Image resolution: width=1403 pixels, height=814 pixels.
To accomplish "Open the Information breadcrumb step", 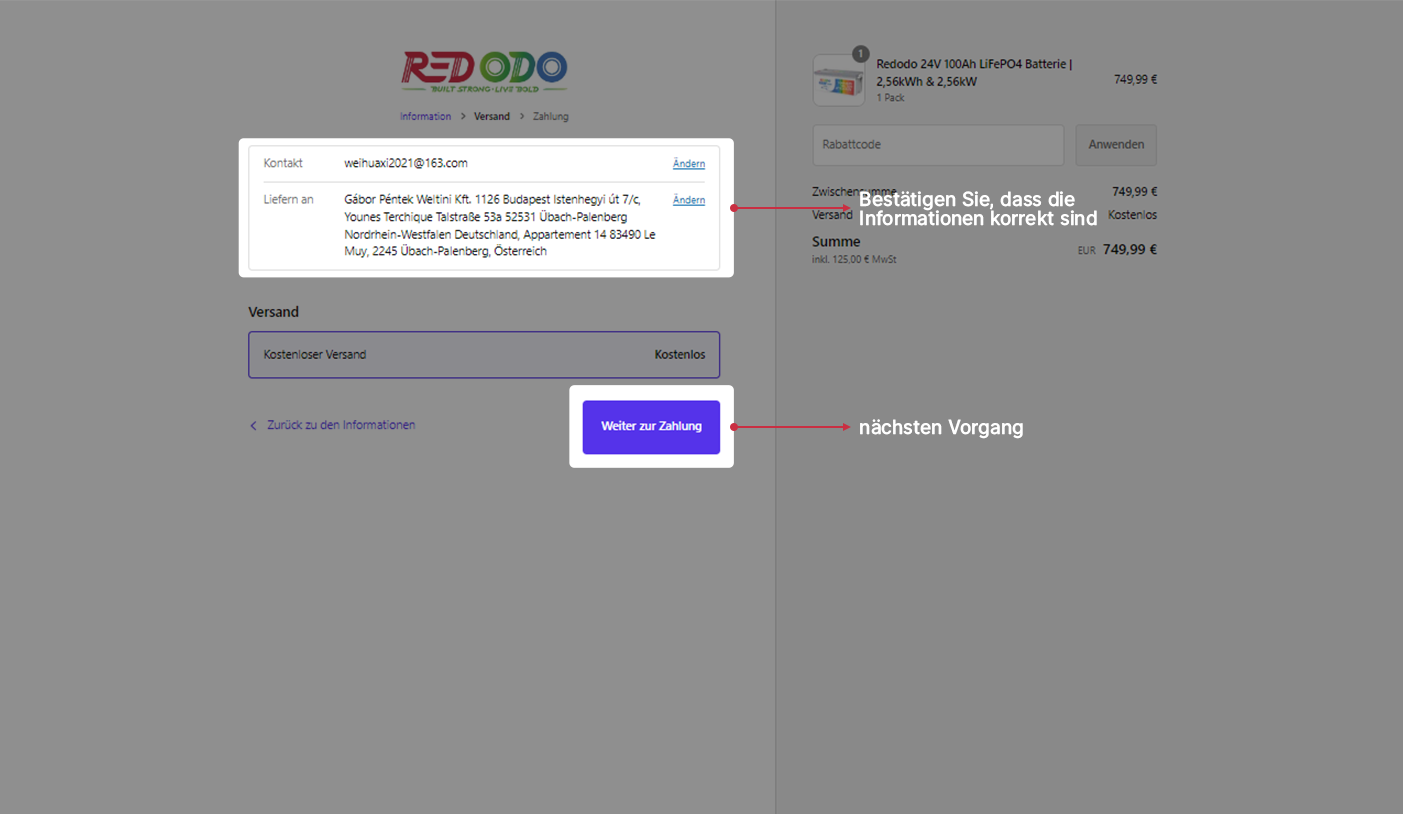I will pos(425,116).
